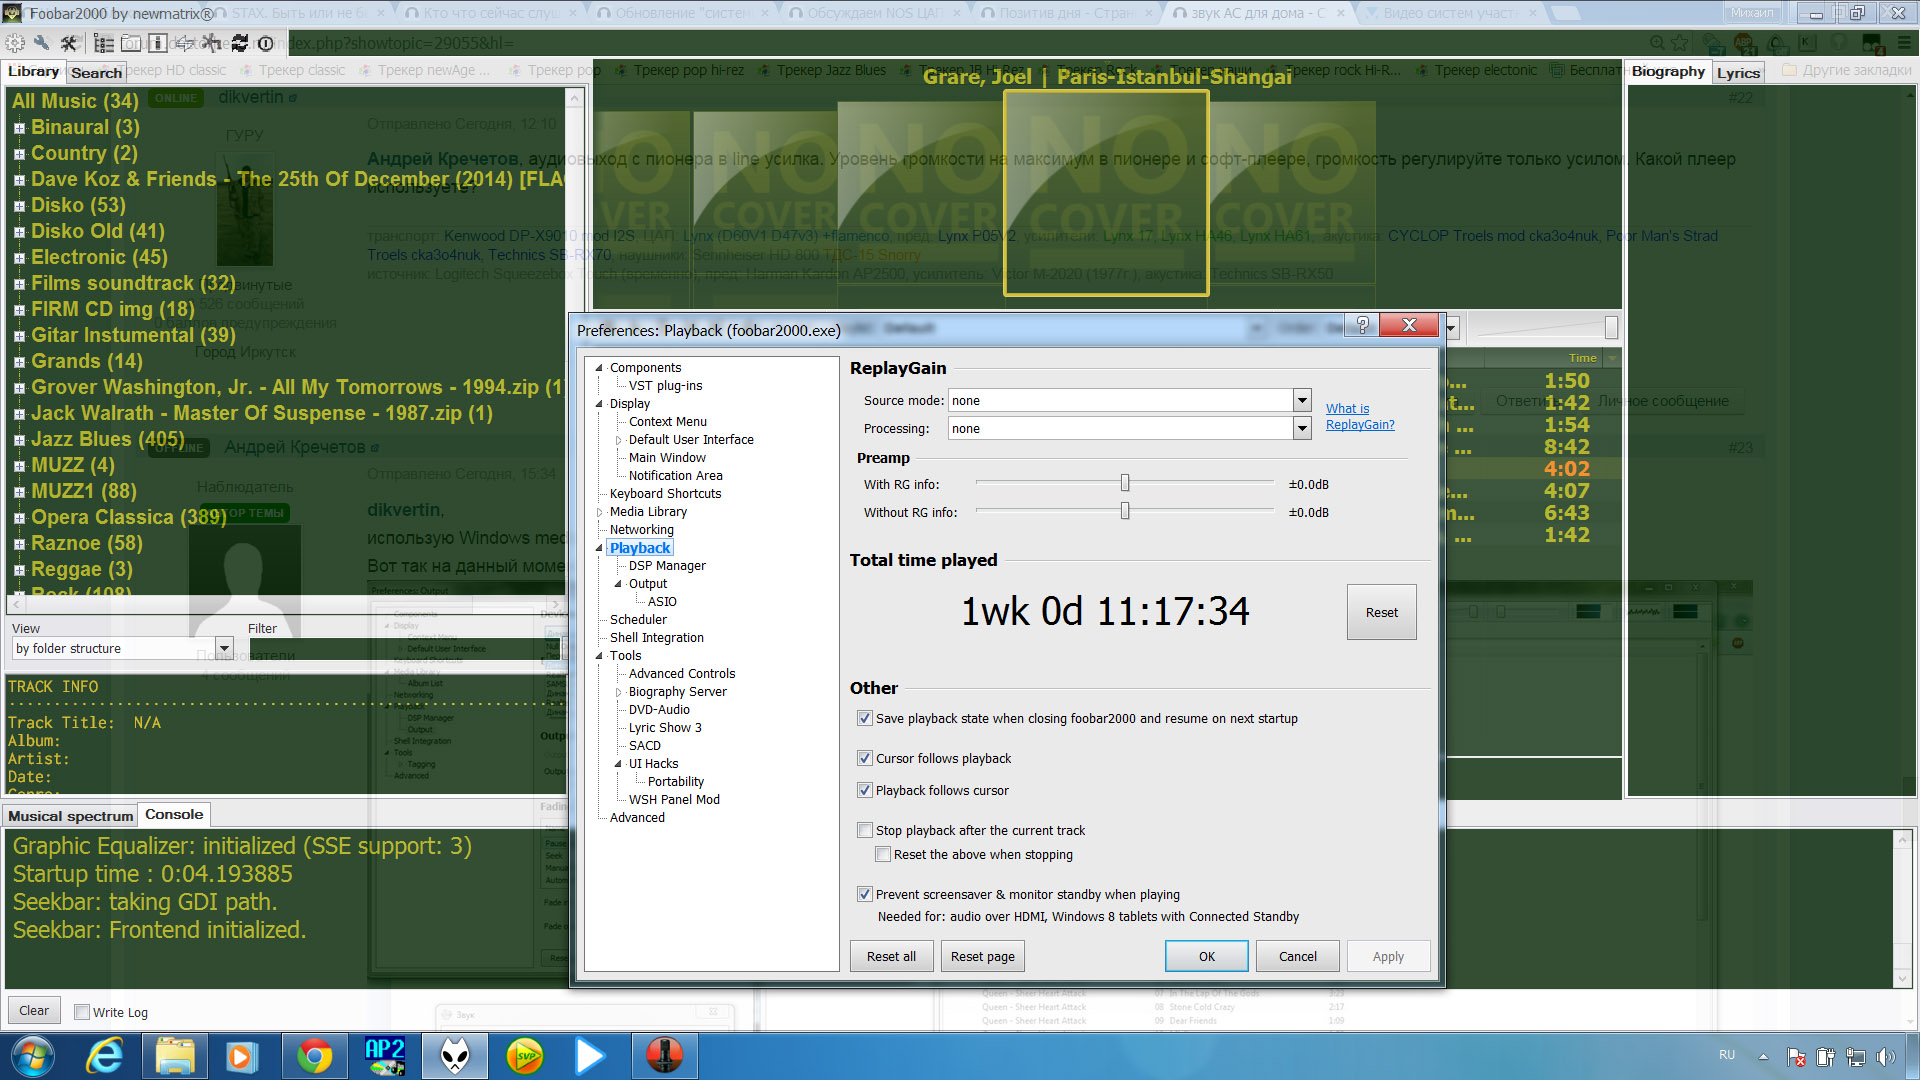Click the info 'i' toolbar icon
1920x1080 pixels.
point(157,43)
